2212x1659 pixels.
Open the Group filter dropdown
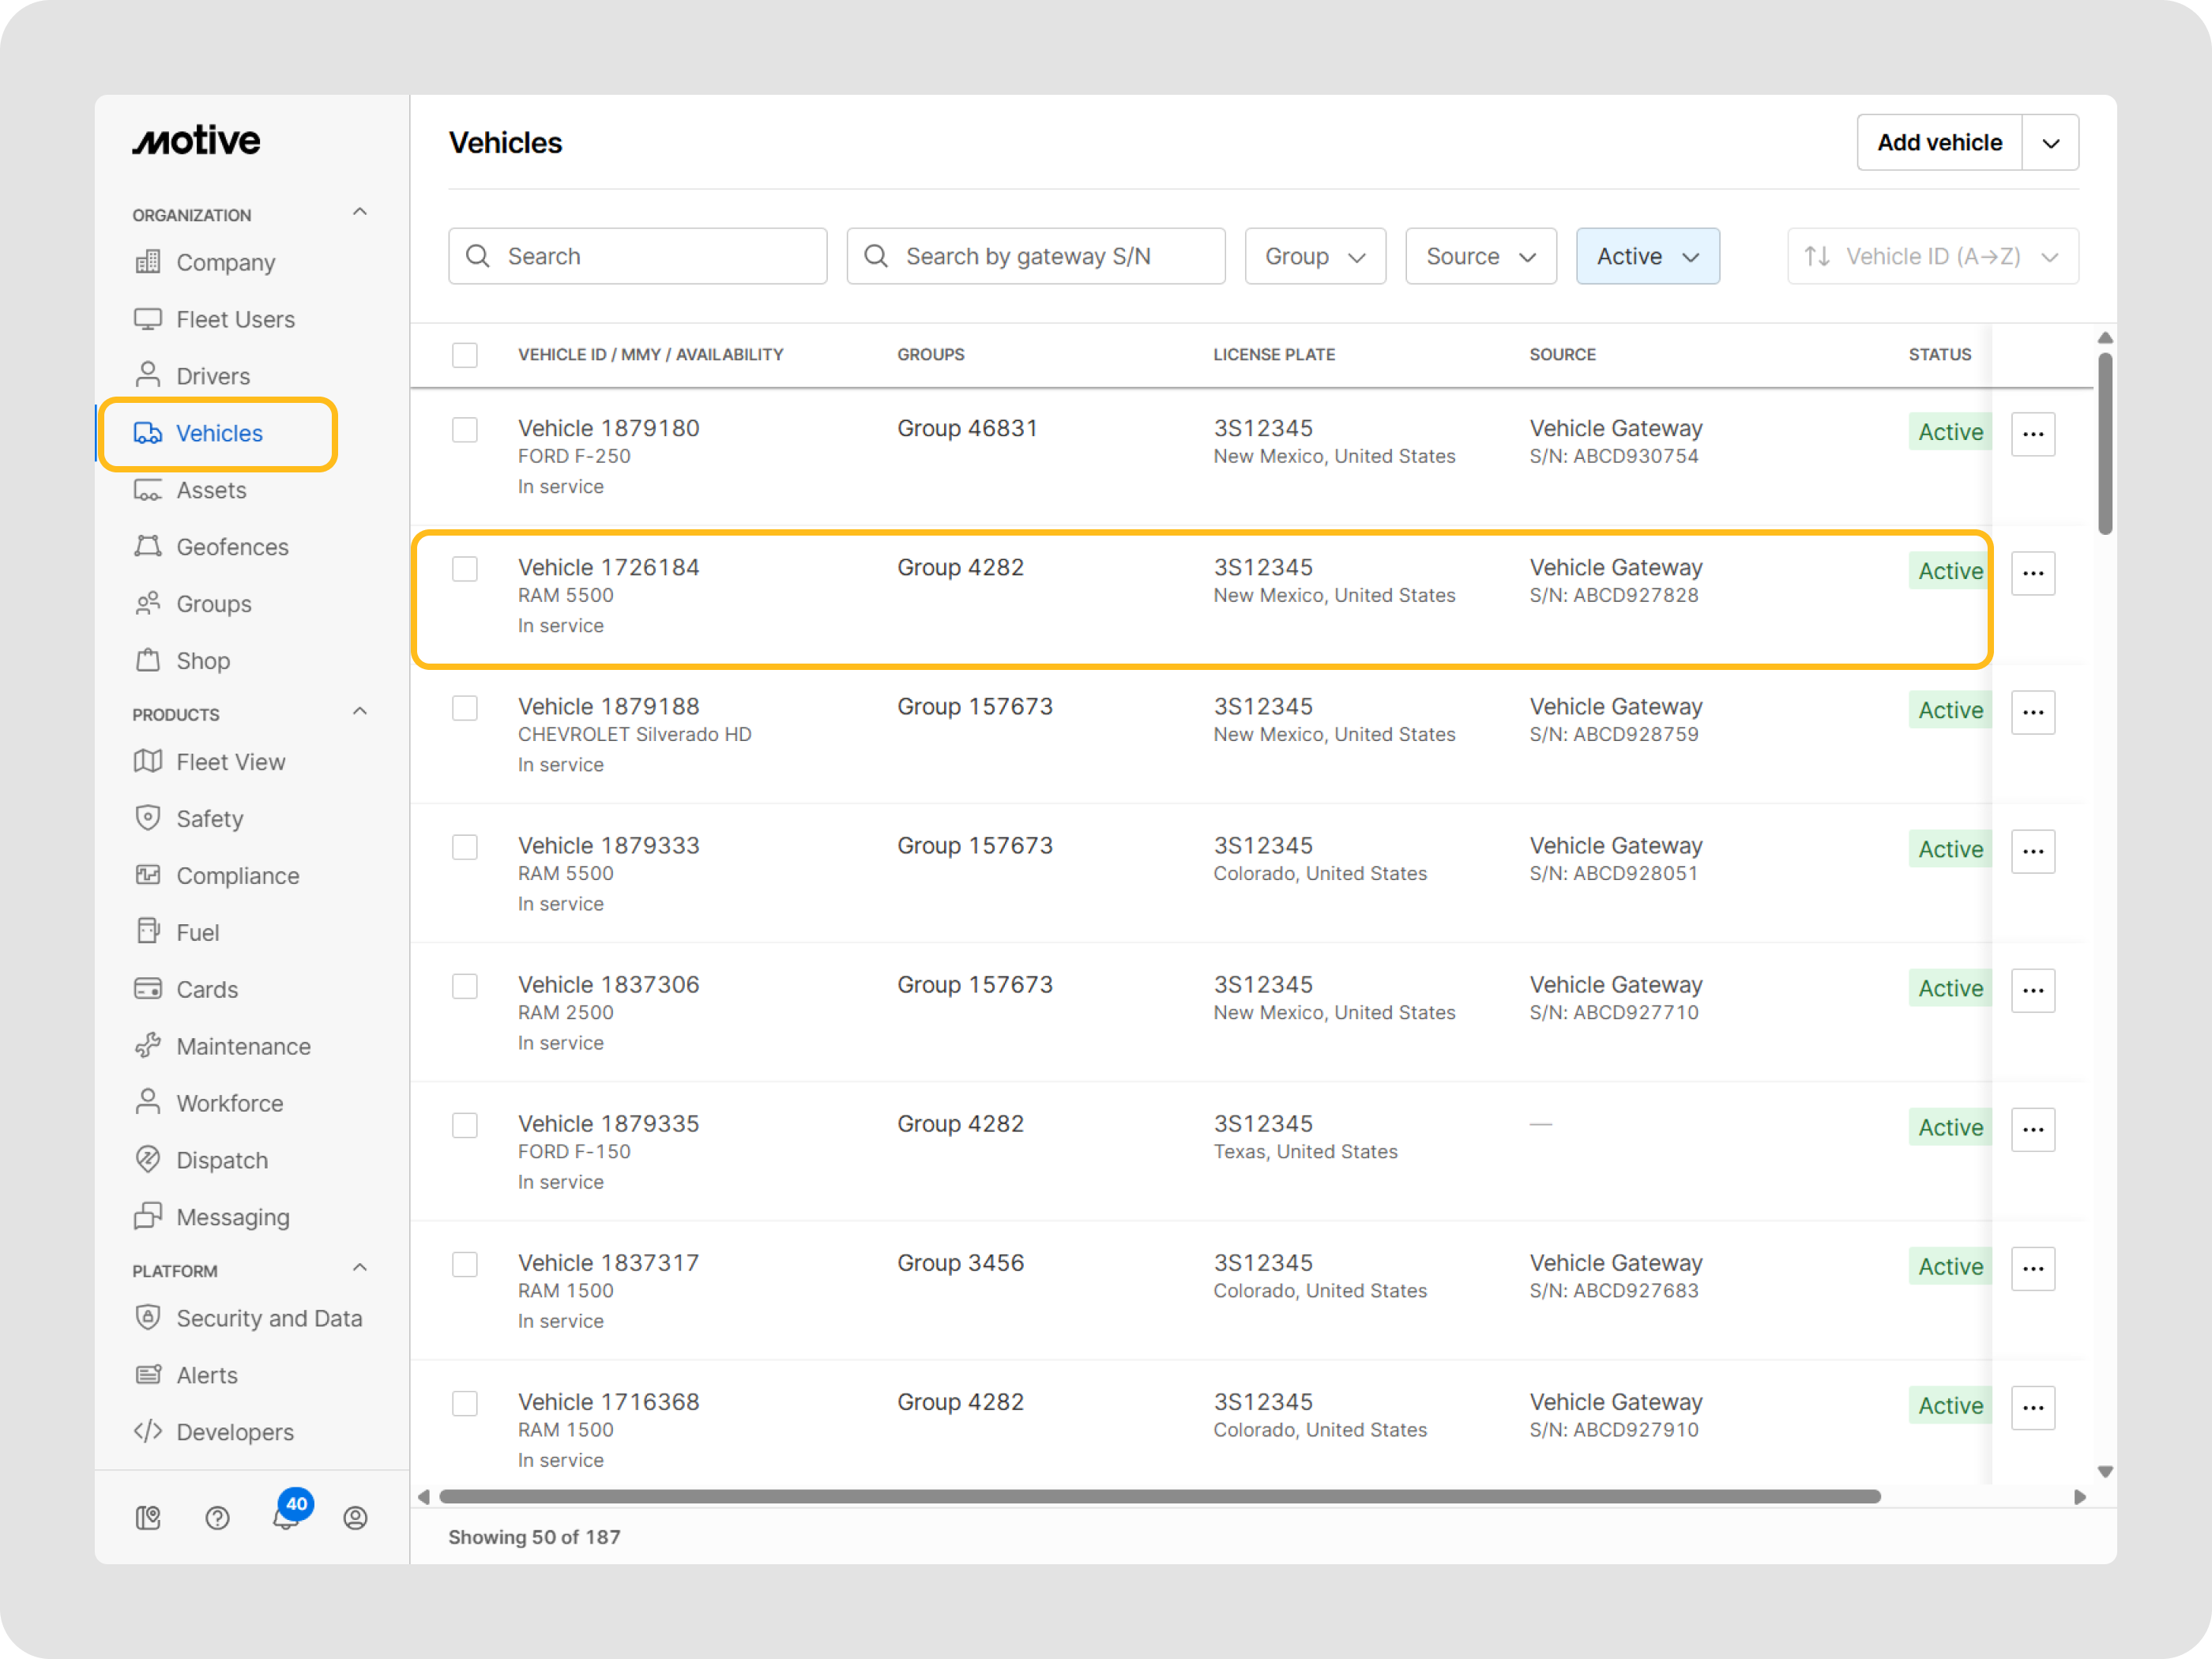1314,256
